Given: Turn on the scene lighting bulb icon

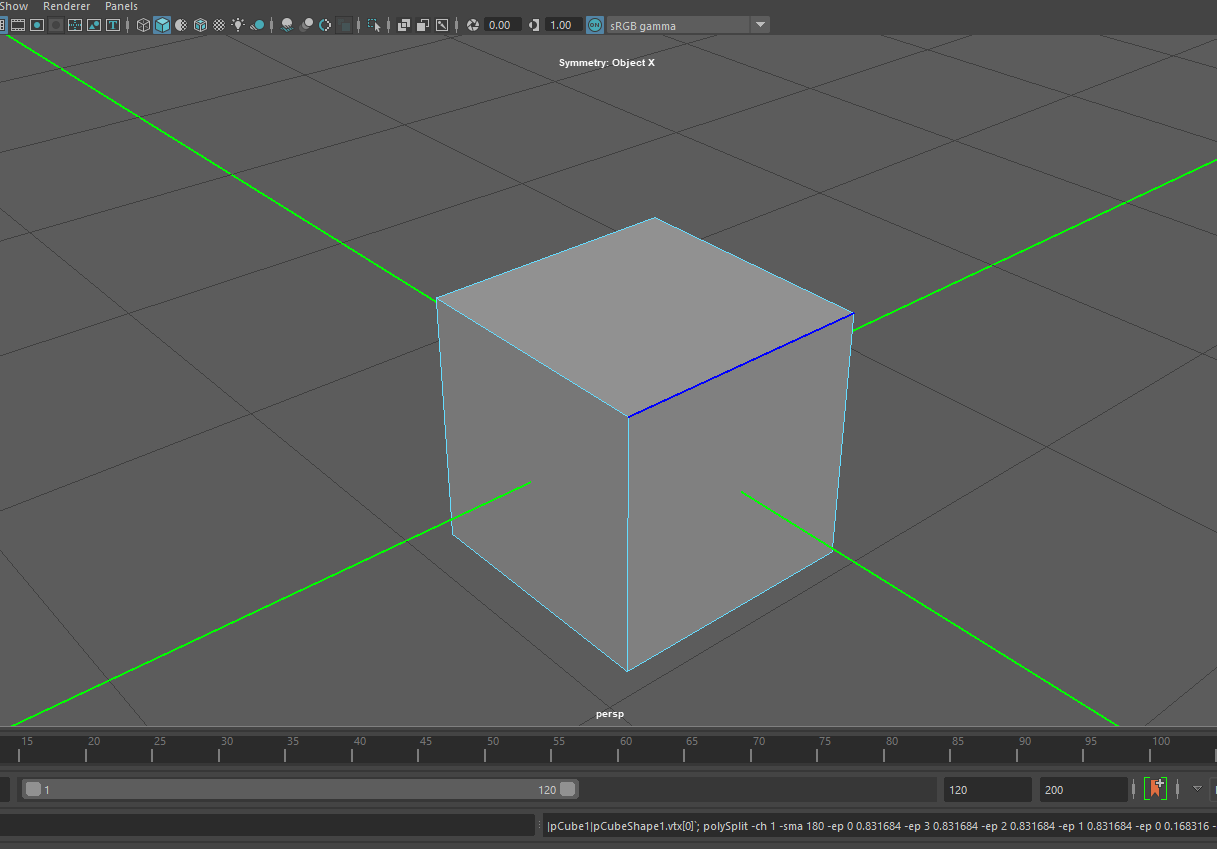Looking at the screenshot, I should coord(237,25).
